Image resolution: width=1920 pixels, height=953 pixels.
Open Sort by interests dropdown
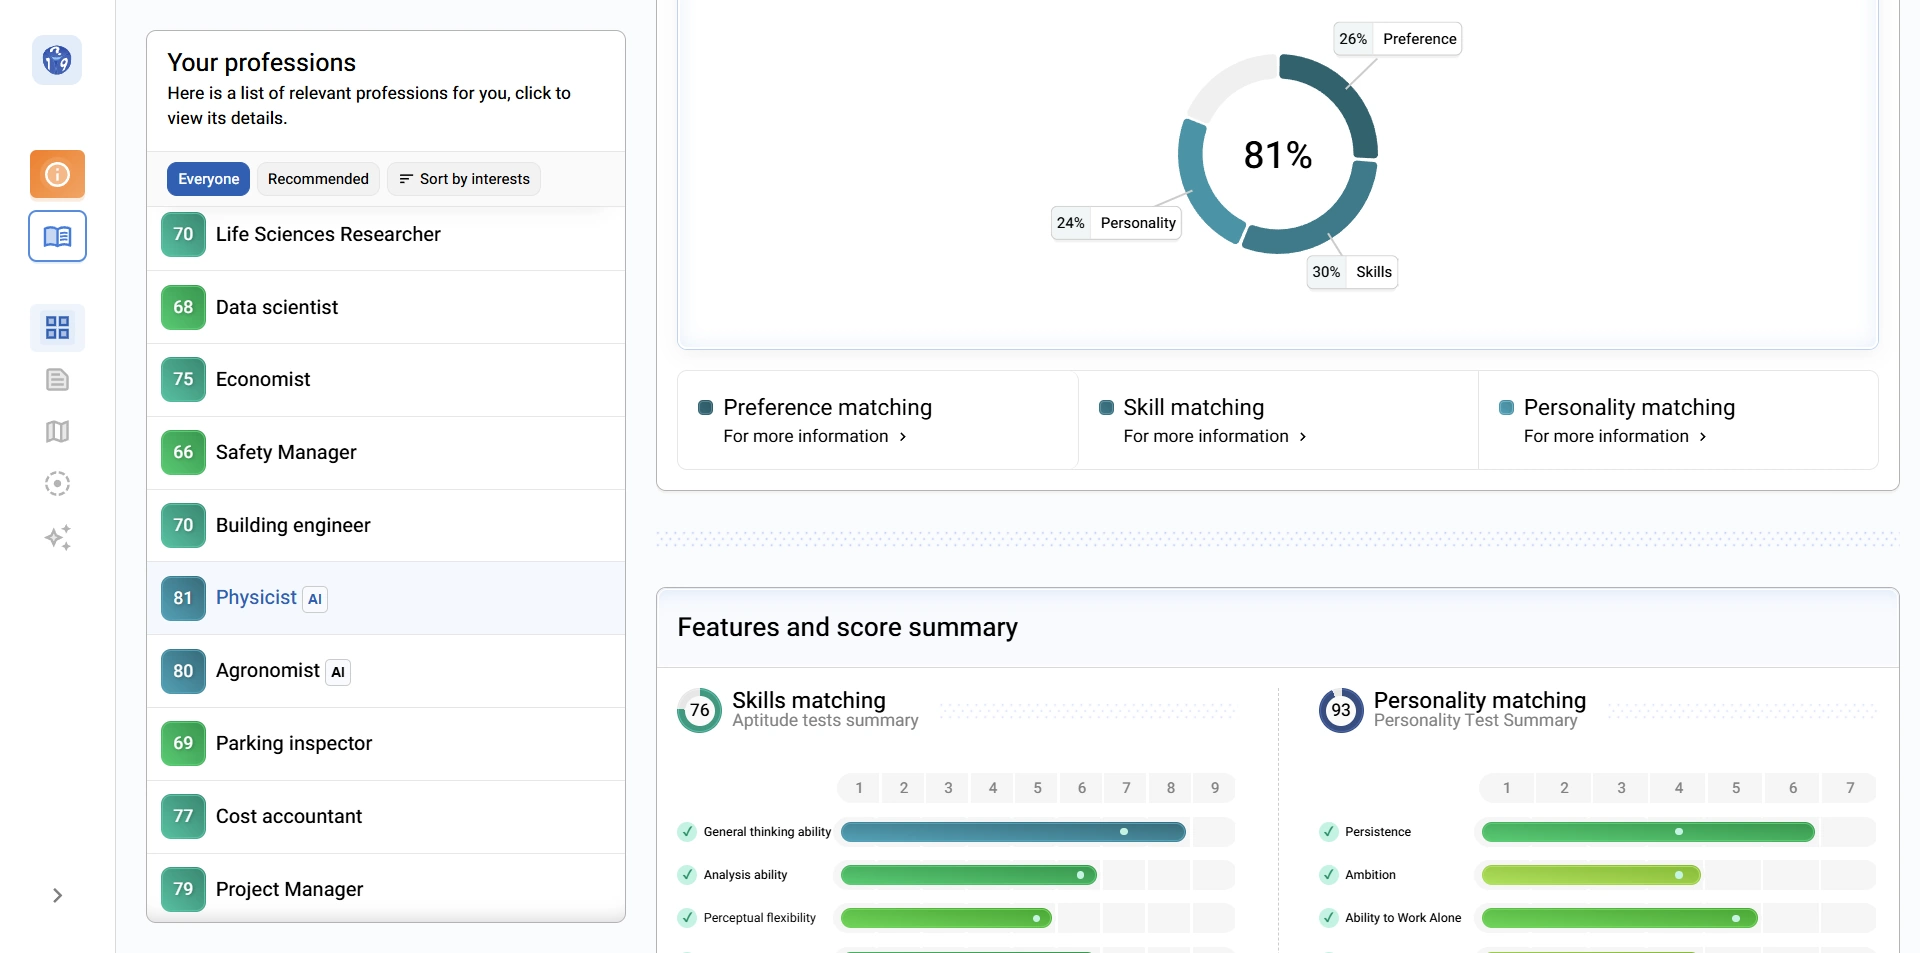coord(464,179)
